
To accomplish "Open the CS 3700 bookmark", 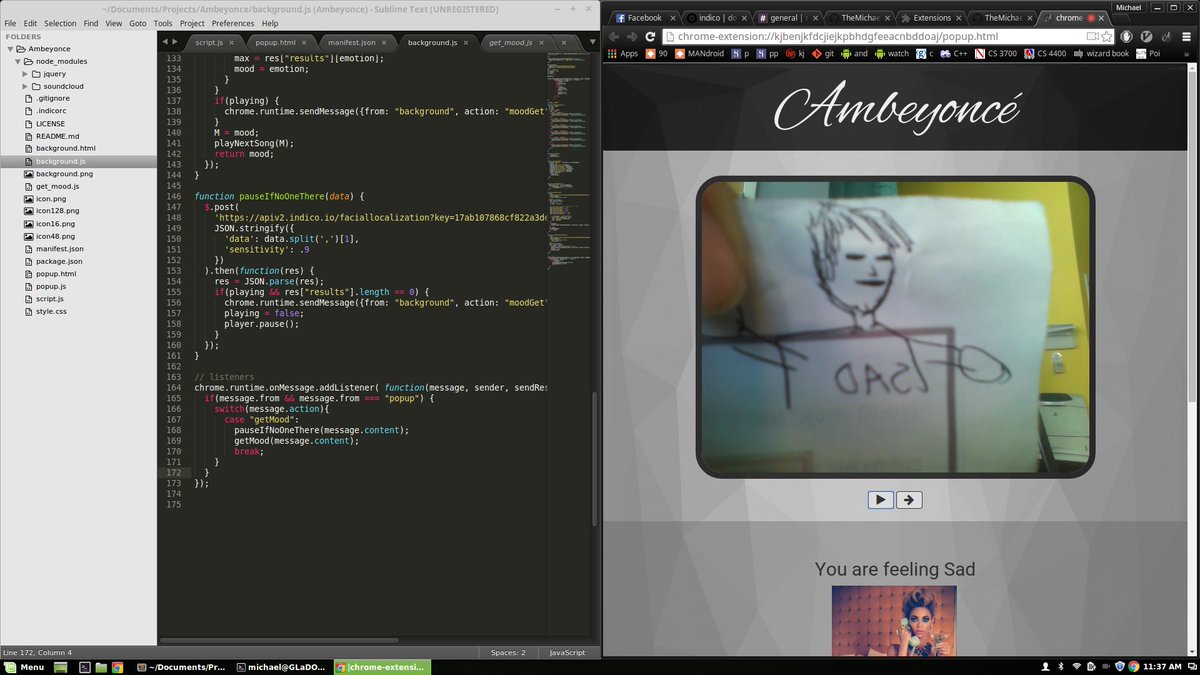I will tap(997, 54).
